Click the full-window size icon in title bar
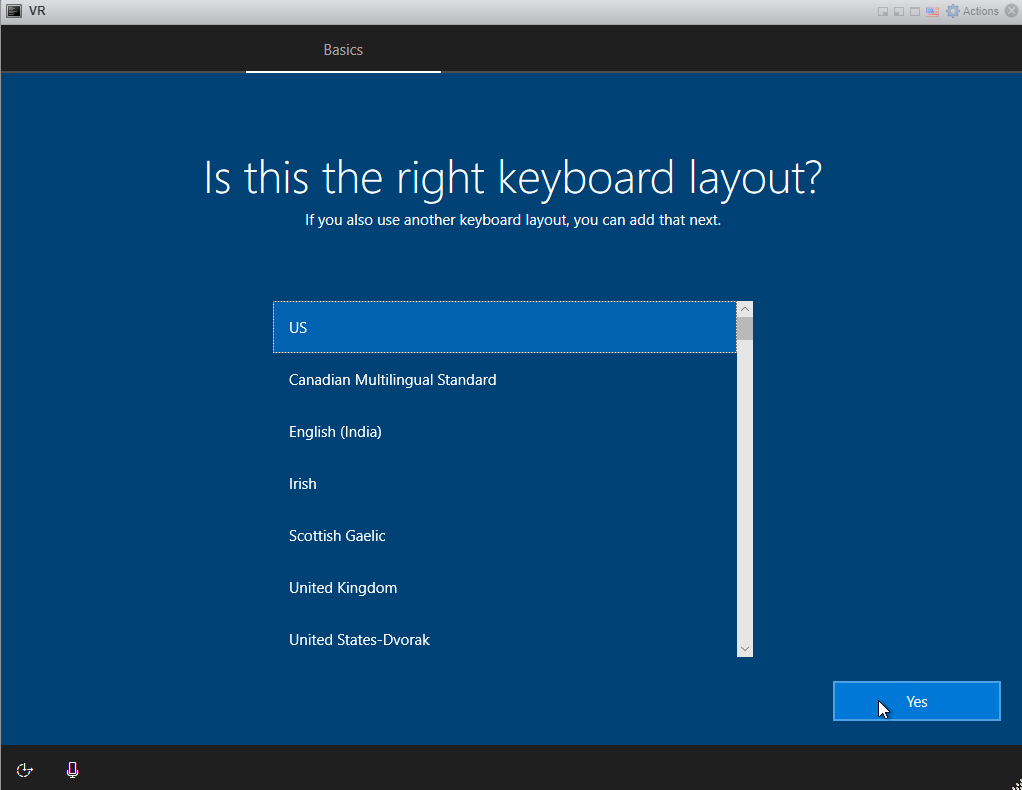The width and height of the screenshot is (1022, 790). point(915,12)
